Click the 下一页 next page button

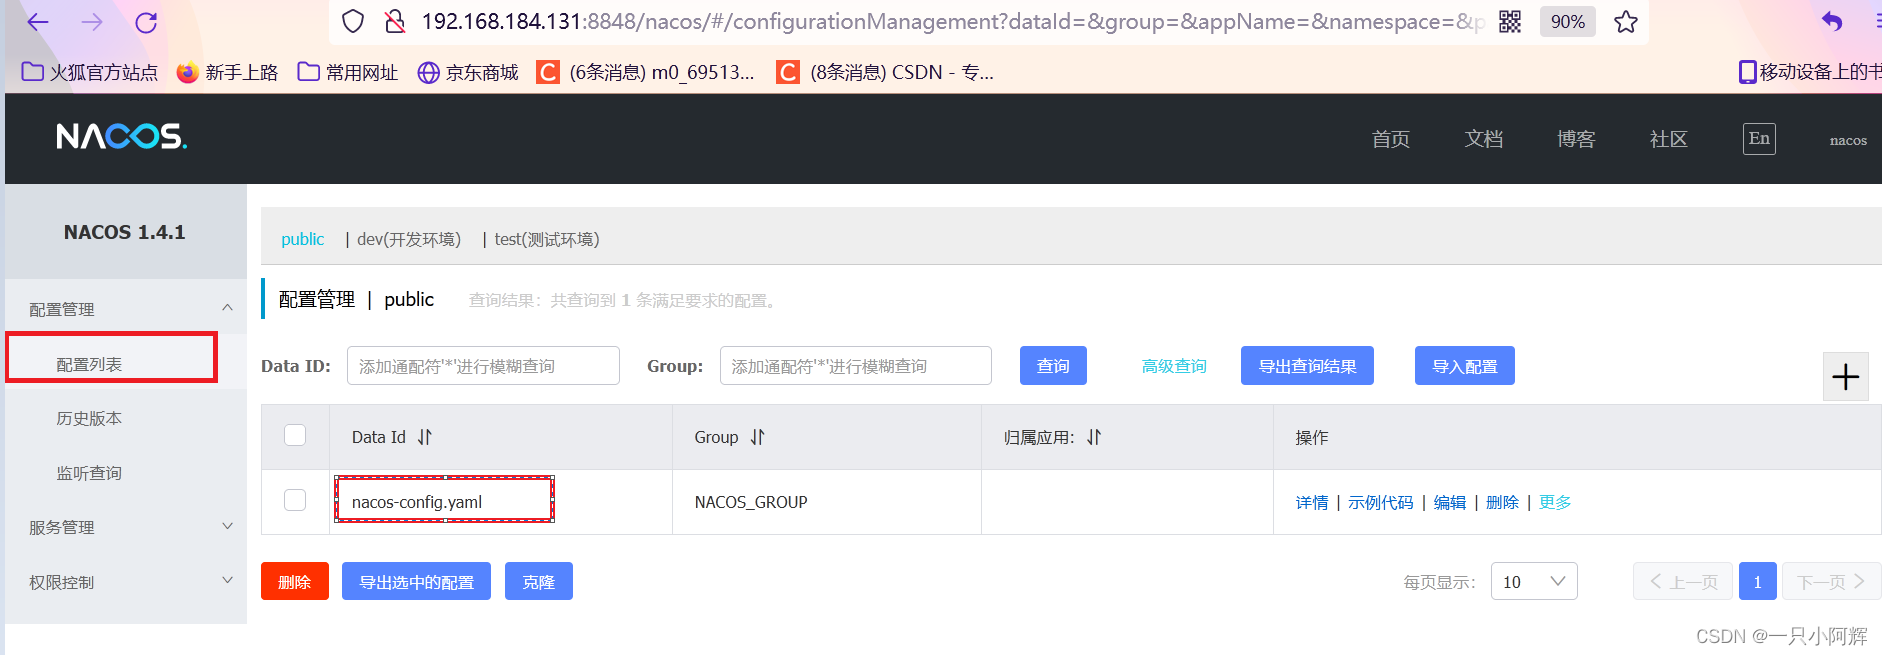point(1831,582)
